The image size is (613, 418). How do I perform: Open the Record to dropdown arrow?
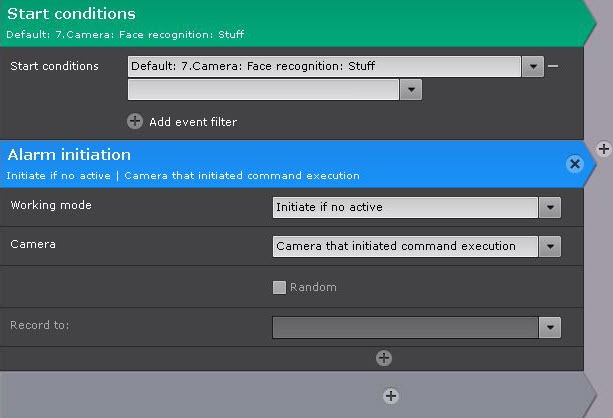[x=550, y=327]
